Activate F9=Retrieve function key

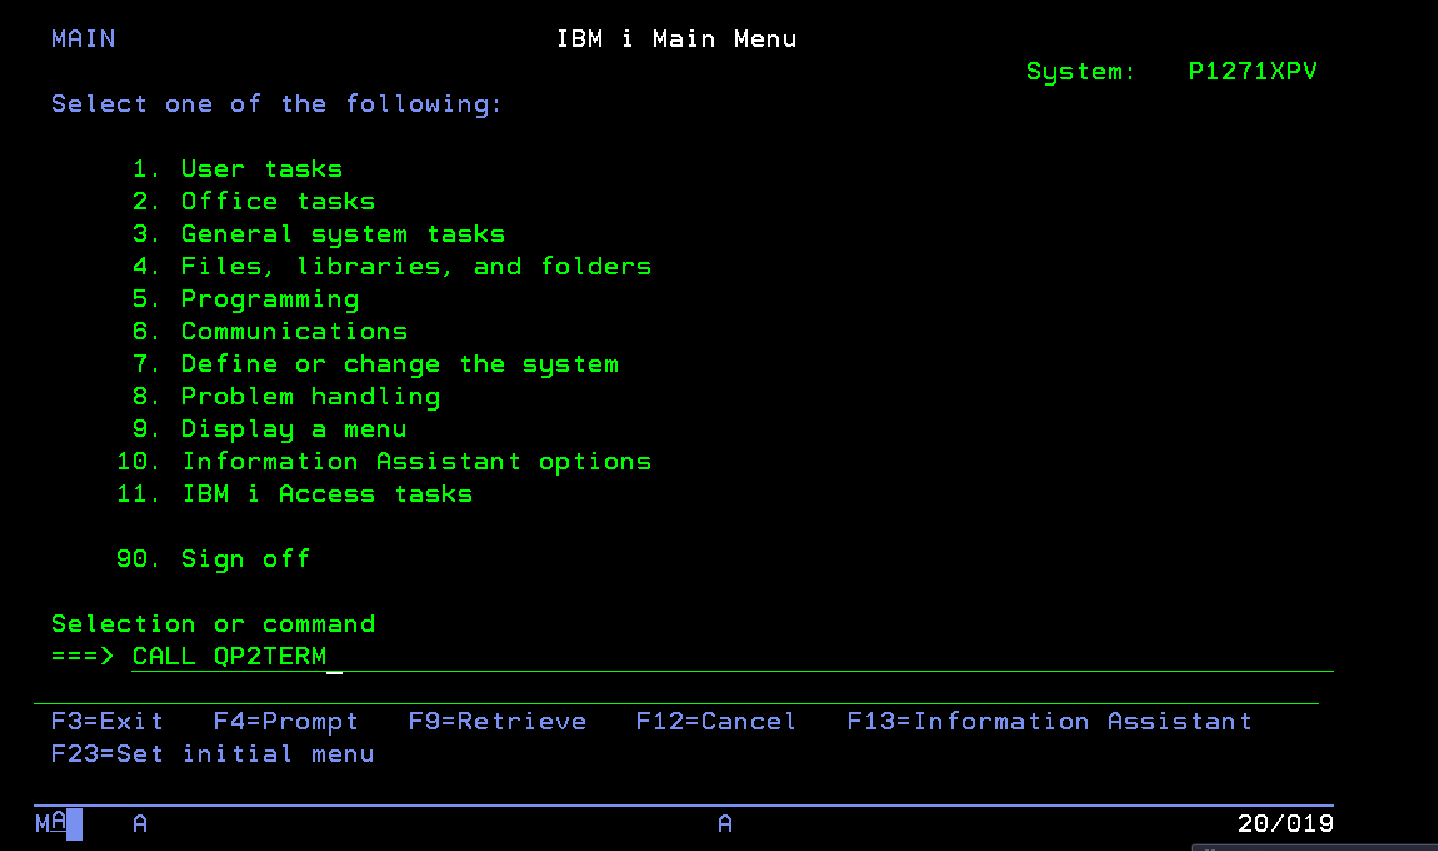[497, 721]
